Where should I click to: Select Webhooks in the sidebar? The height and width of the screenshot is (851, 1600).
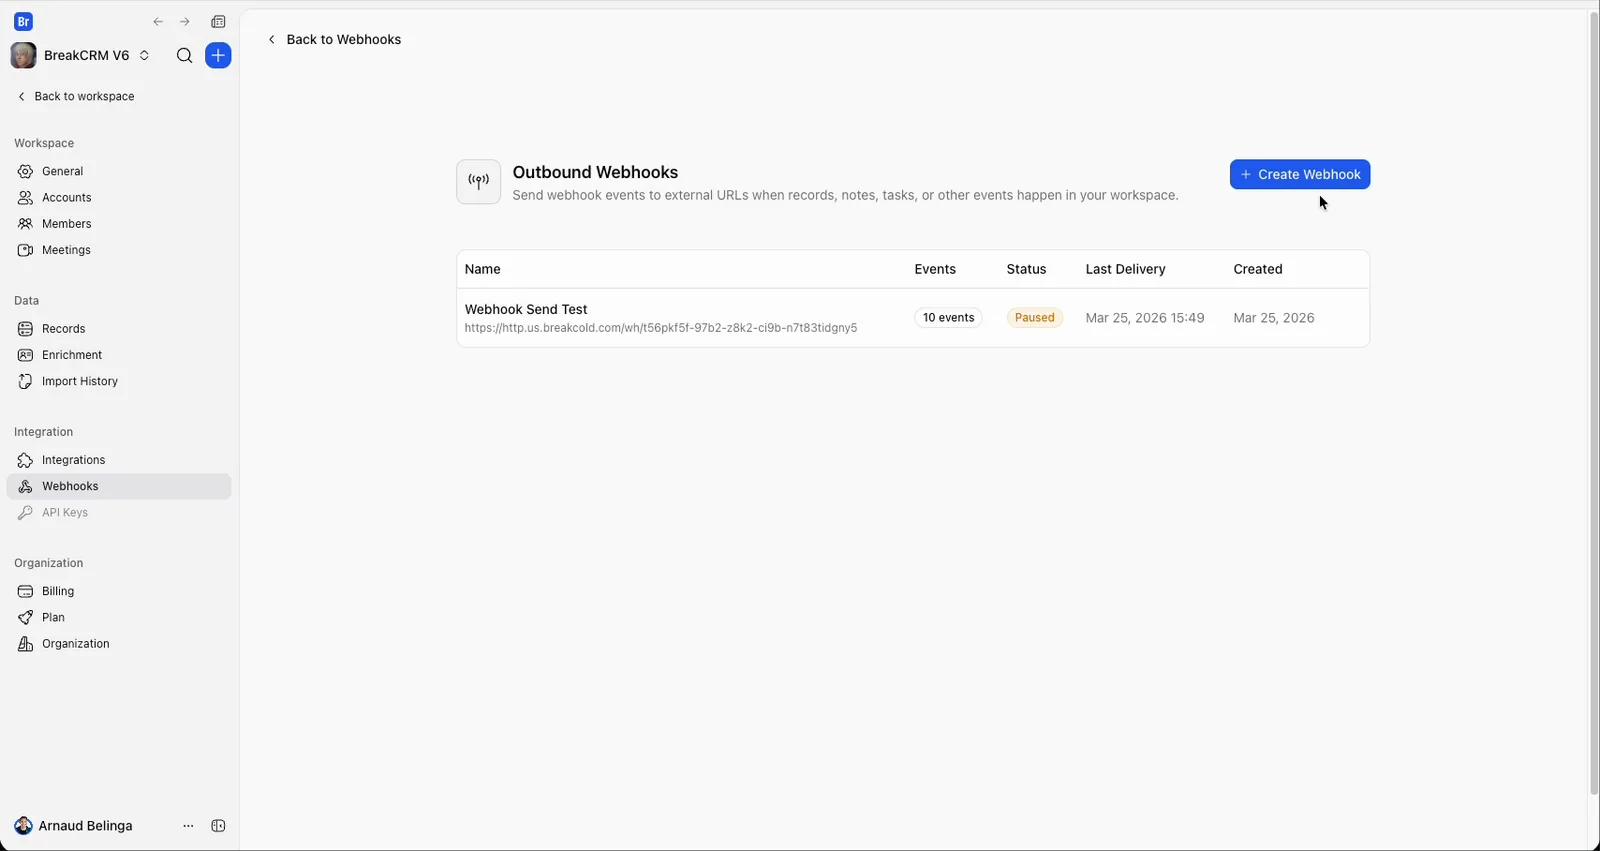click(118, 486)
